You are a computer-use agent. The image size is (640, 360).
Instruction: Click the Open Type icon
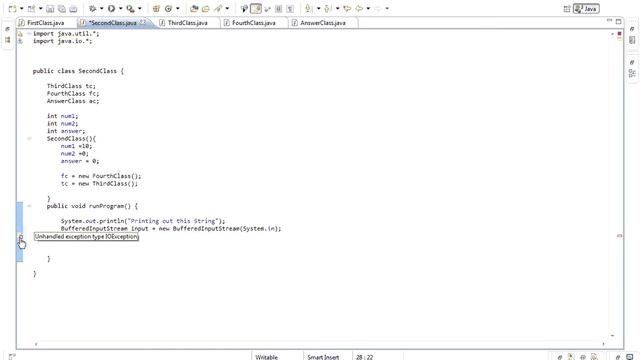(194, 9)
